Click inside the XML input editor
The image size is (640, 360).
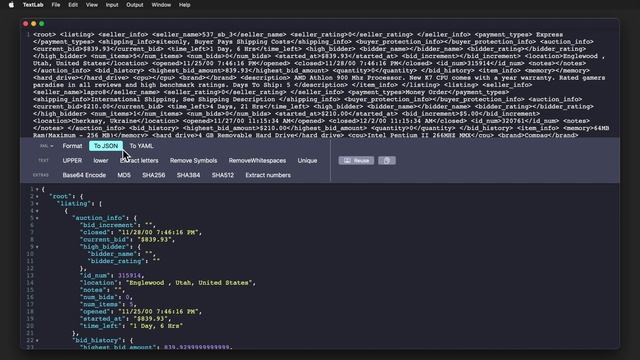320,84
